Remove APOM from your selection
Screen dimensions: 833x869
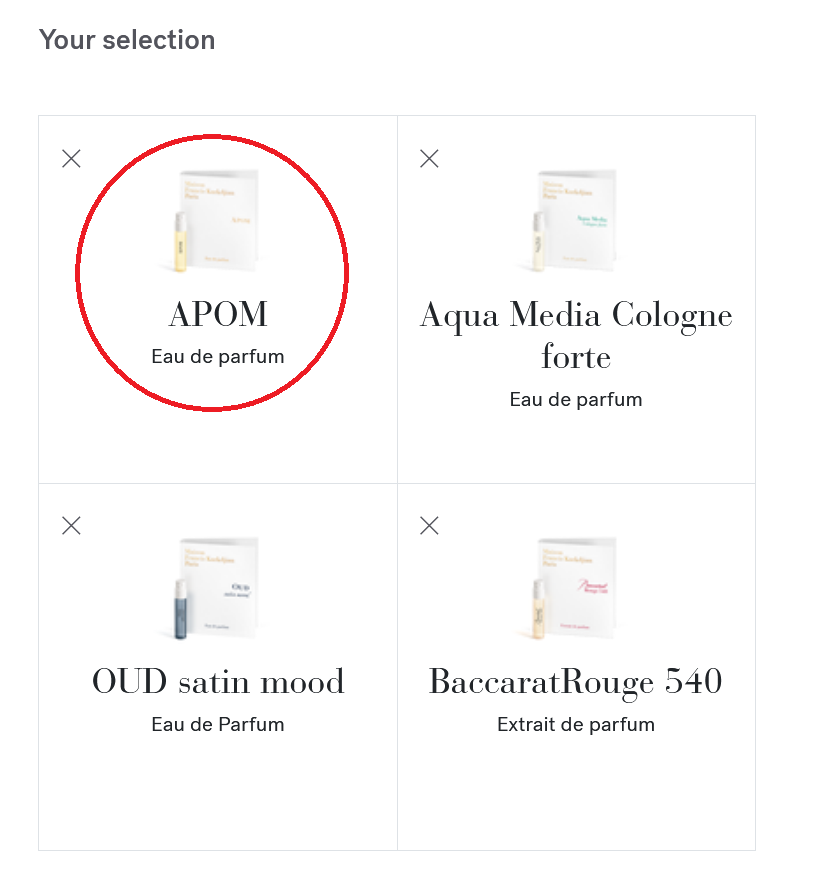click(71, 158)
